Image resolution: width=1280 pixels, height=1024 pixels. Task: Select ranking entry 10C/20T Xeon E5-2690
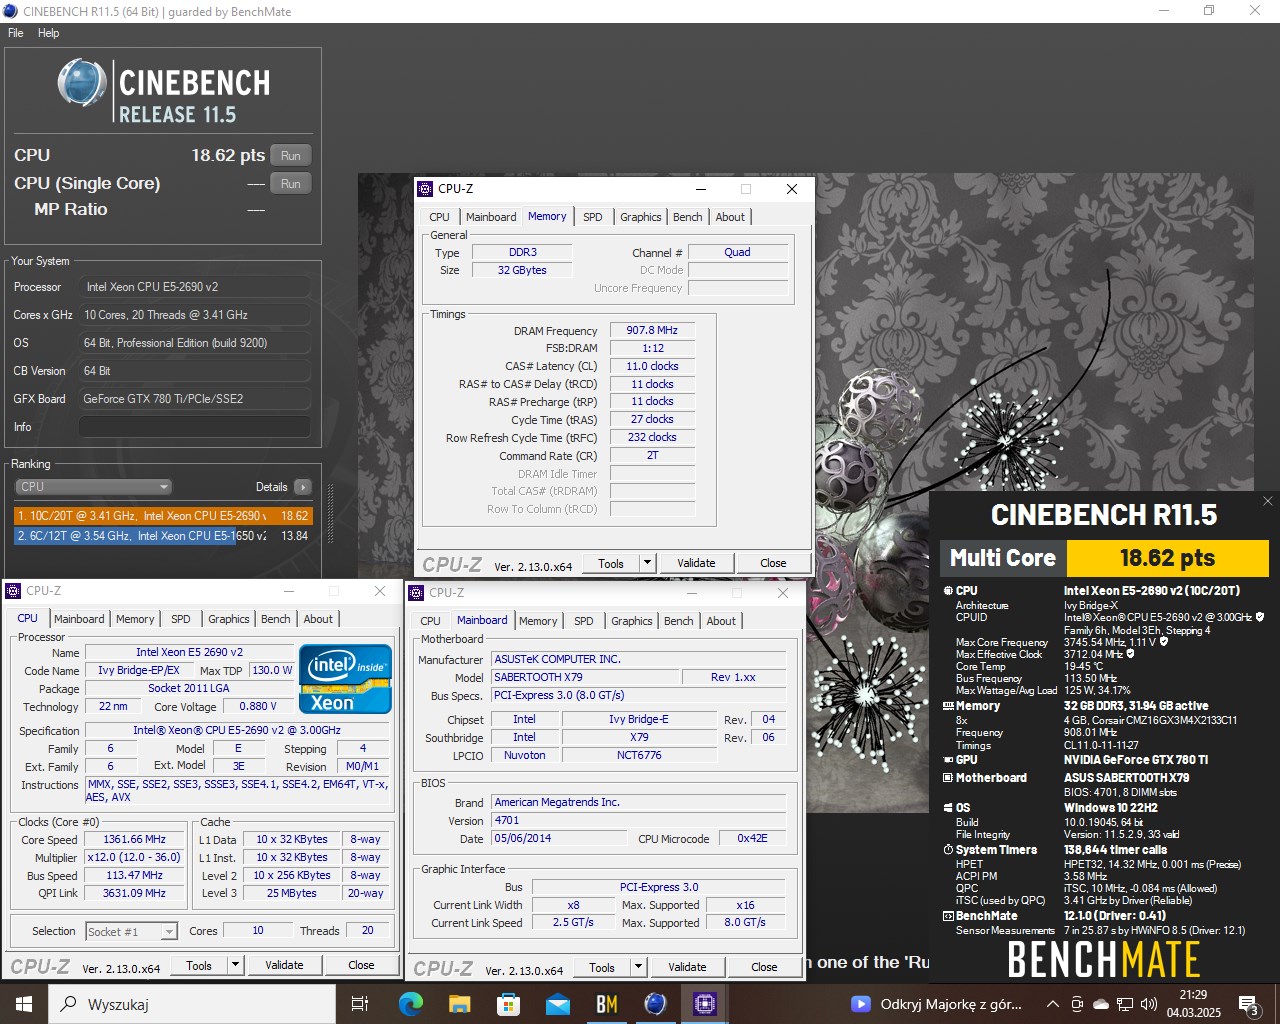pyautogui.click(x=163, y=516)
